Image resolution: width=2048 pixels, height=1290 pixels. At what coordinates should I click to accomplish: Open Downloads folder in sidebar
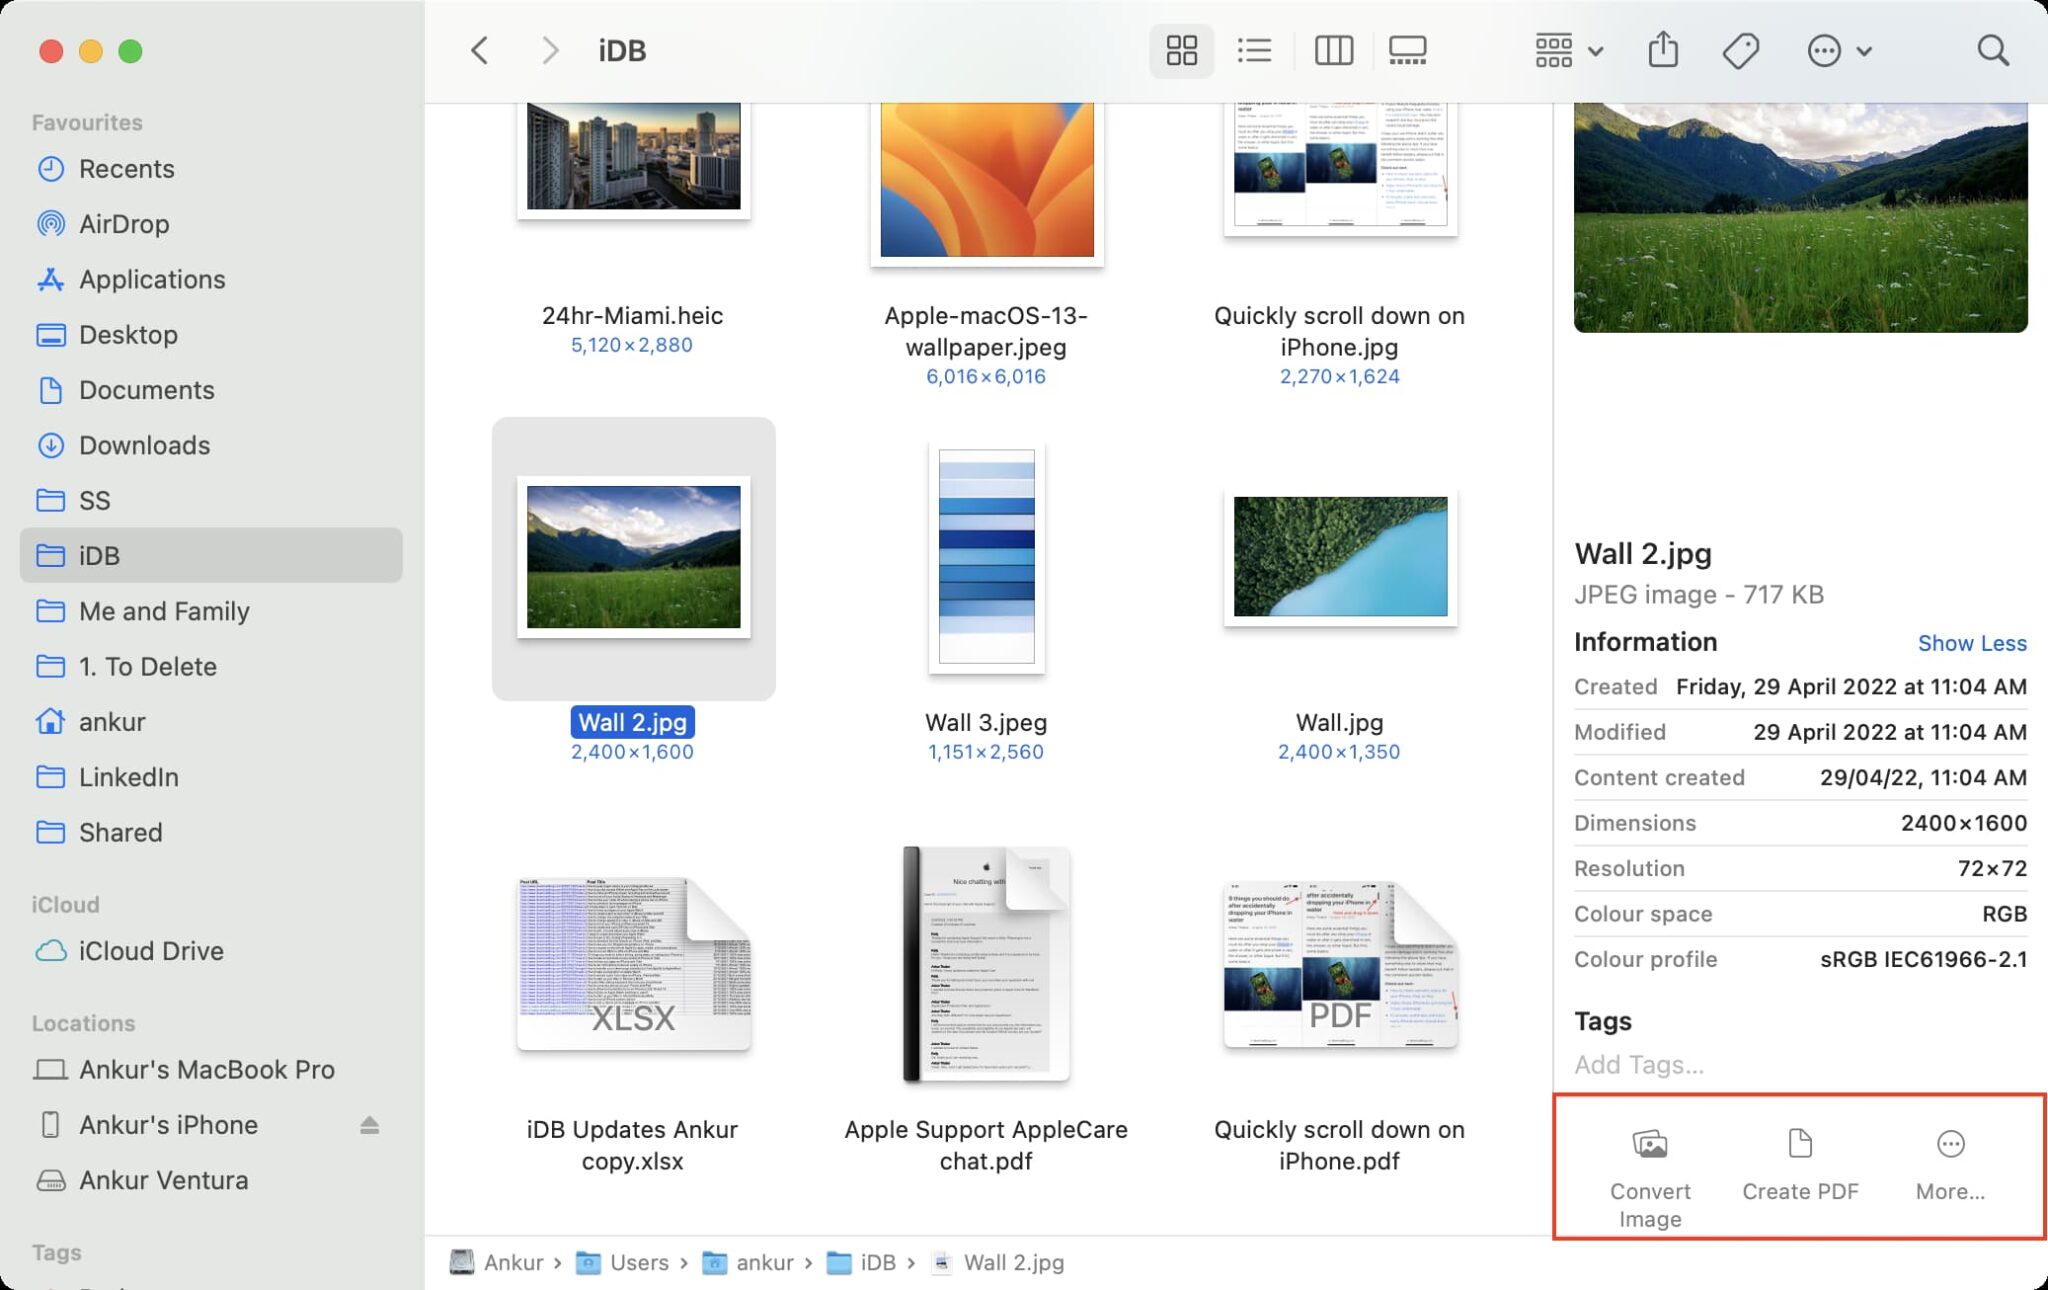click(210, 445)
